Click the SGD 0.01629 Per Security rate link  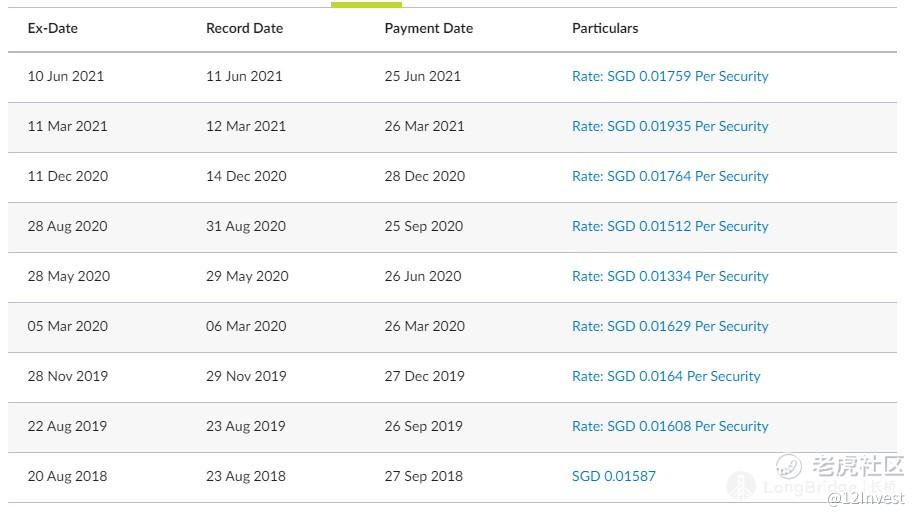pos(670,326)
